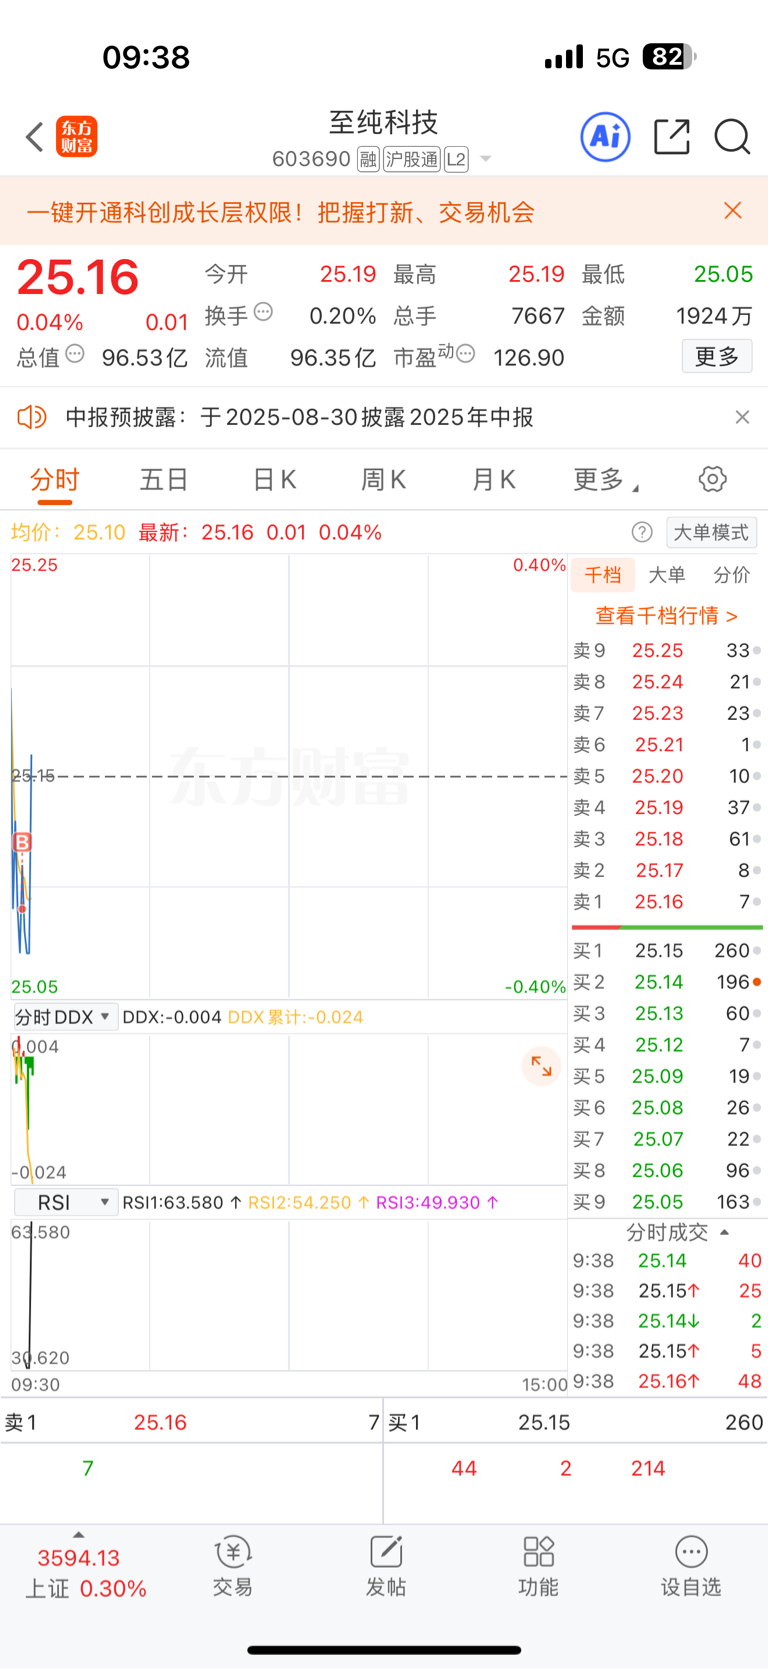The height and width of the screenshot is (1669, 768).
Task: Close the 科创成长层 promo banner
Action: point(733,210)
